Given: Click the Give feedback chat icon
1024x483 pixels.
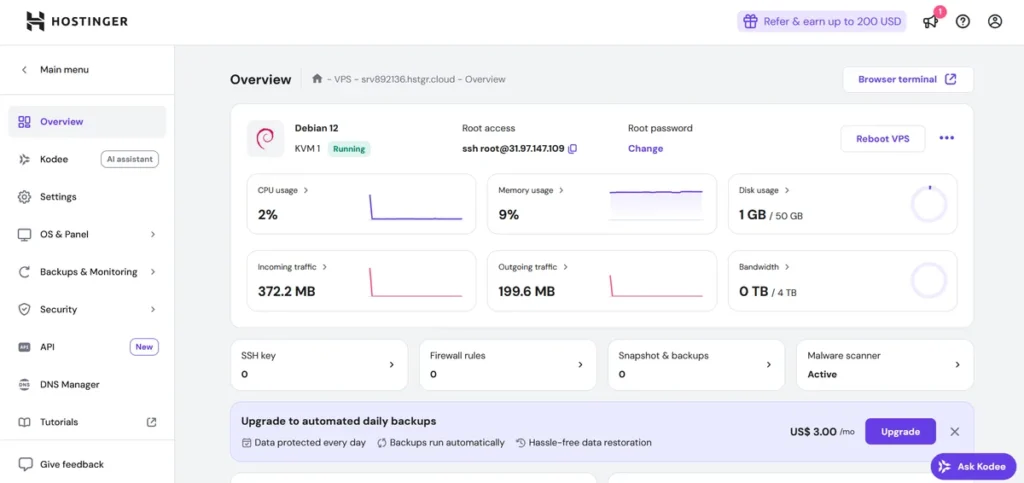Looking at the screenshot, I should 25,465.
